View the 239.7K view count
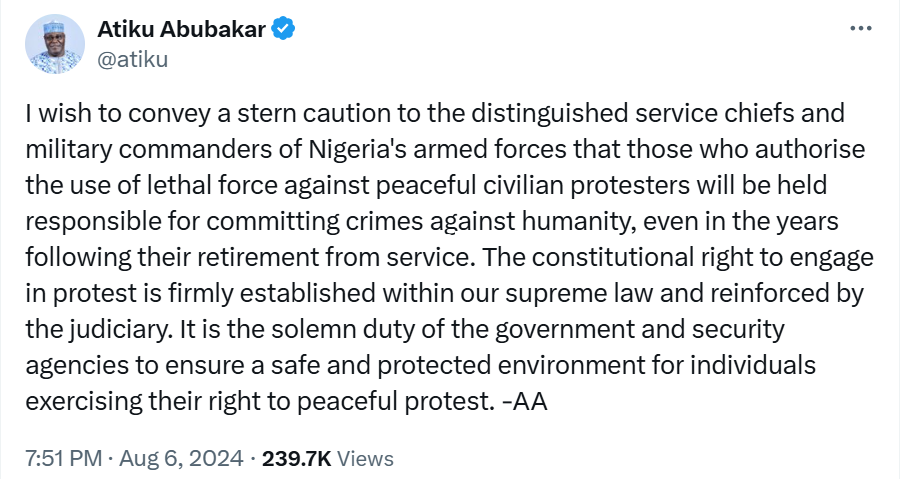The image size is (904, 479). 296,458
